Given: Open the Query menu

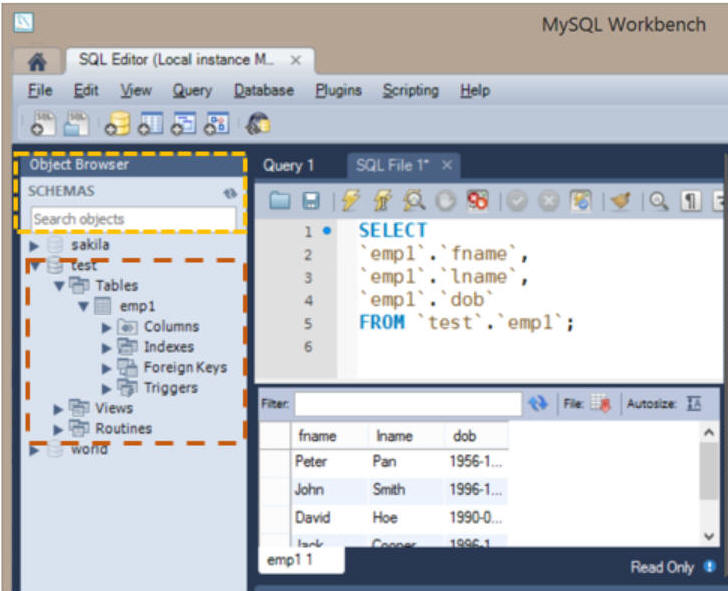Looking at the screenshot, I should click(x=192, y=90).
